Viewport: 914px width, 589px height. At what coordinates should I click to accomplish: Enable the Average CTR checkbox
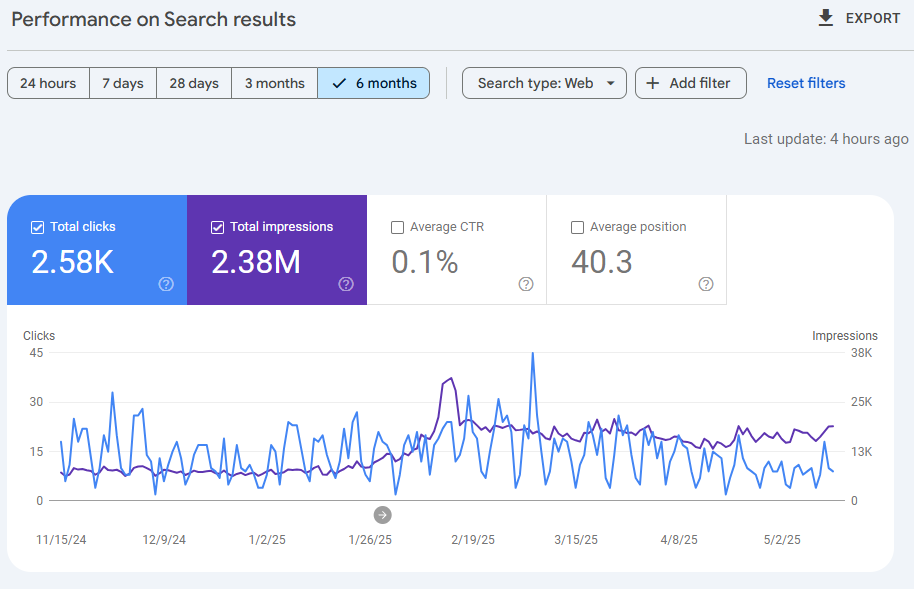tap(397, 227)
